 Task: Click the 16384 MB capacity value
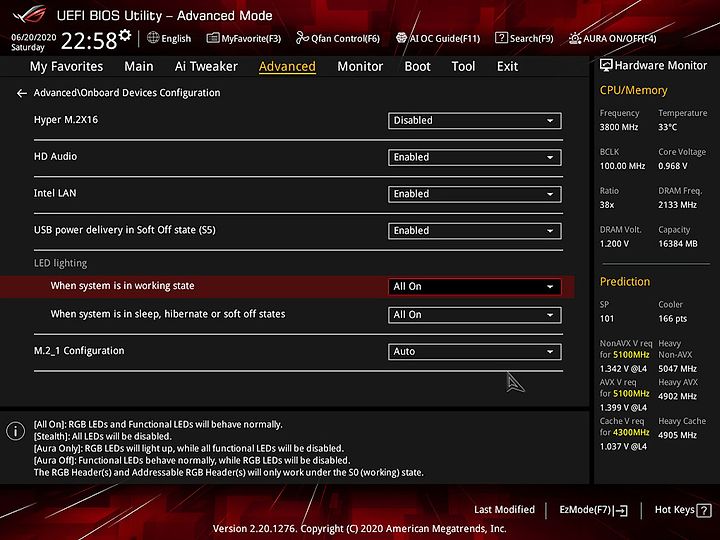678,244
